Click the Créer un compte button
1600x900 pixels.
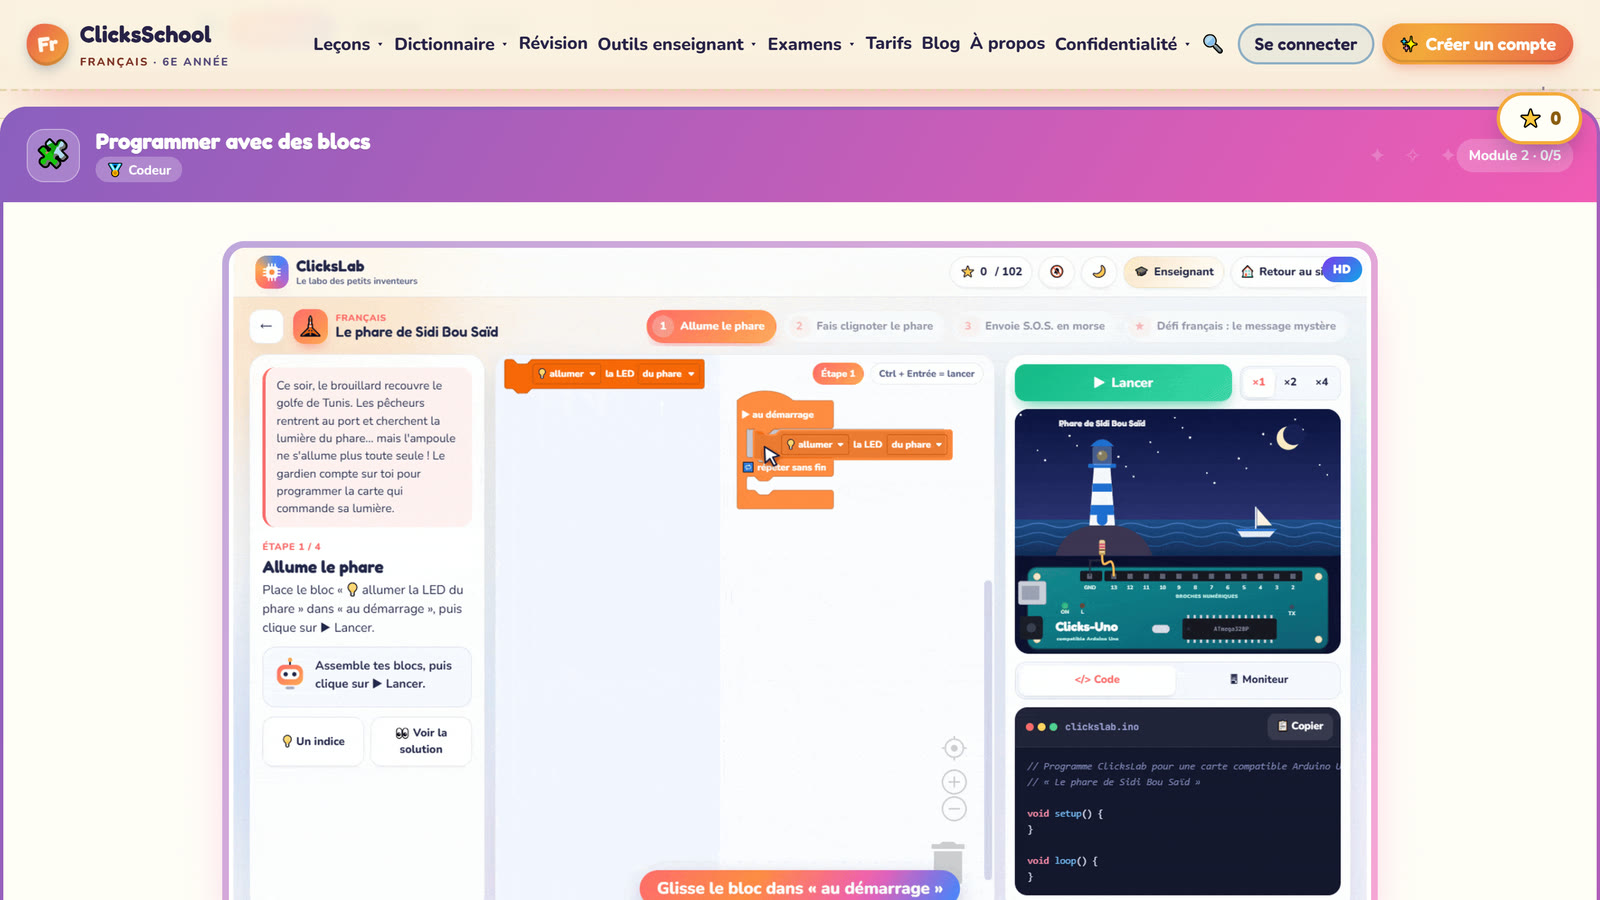coord(1477,44)
